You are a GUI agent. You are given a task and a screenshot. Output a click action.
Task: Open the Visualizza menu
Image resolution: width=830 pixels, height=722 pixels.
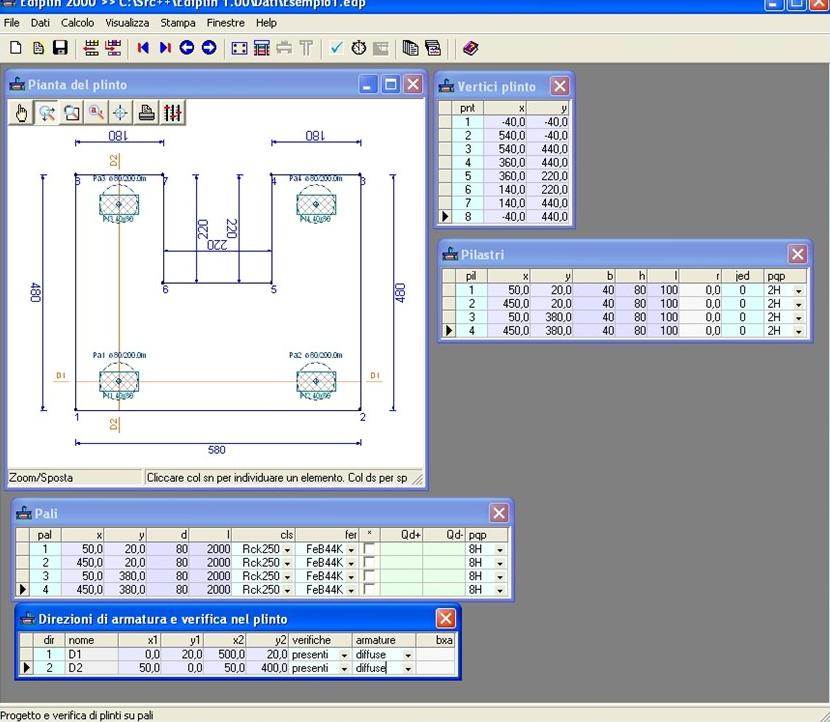click(127, 22)
